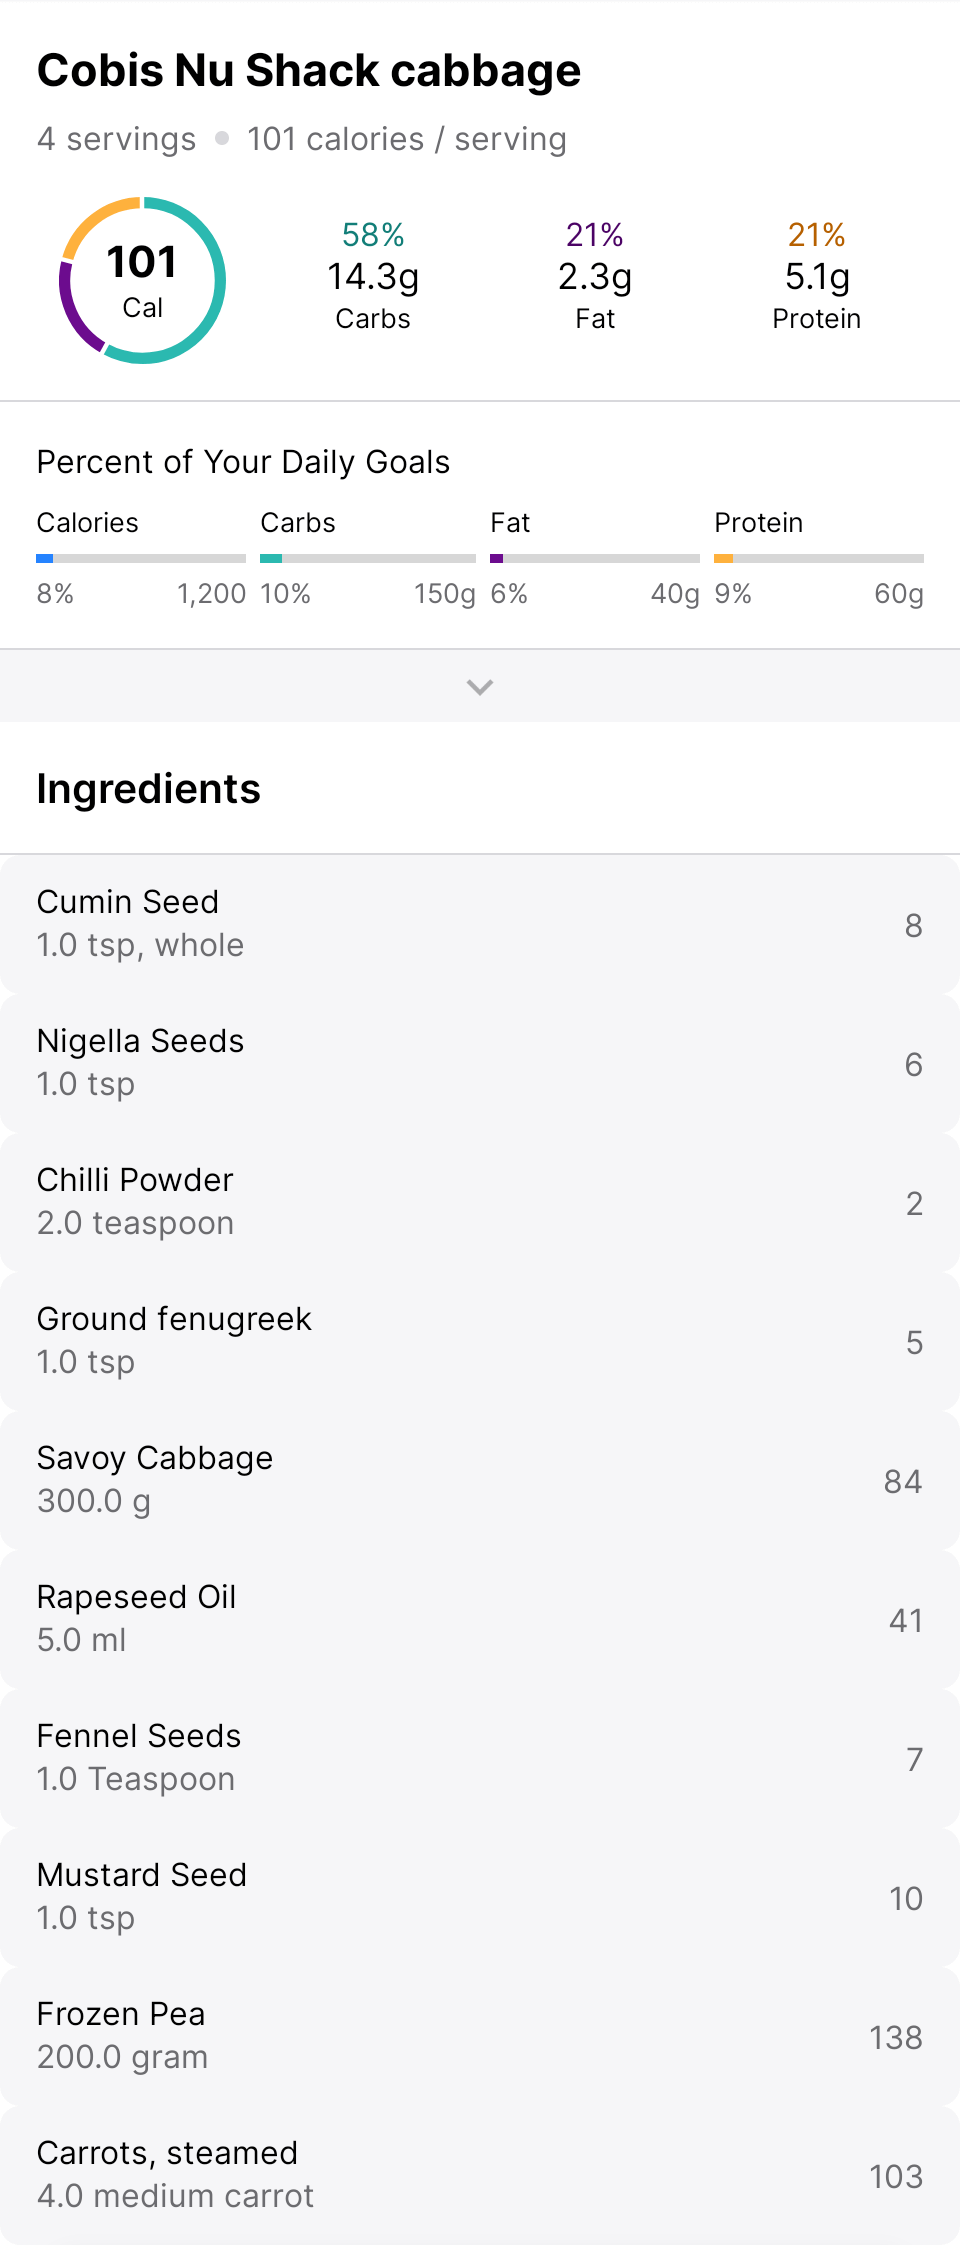Click the 101 Cal calorie ring
This screenshot has height=2245, width=960.
coord(143,280)
